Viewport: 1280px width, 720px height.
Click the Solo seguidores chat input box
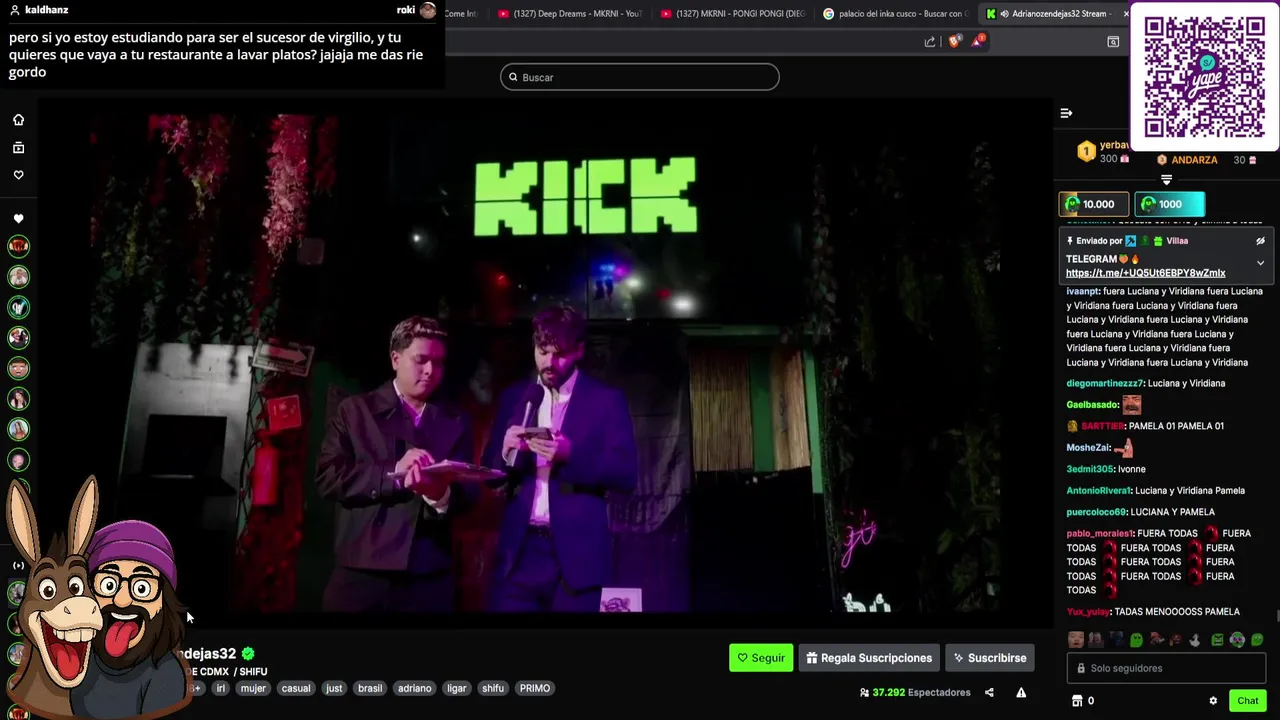pos(1166,668)
